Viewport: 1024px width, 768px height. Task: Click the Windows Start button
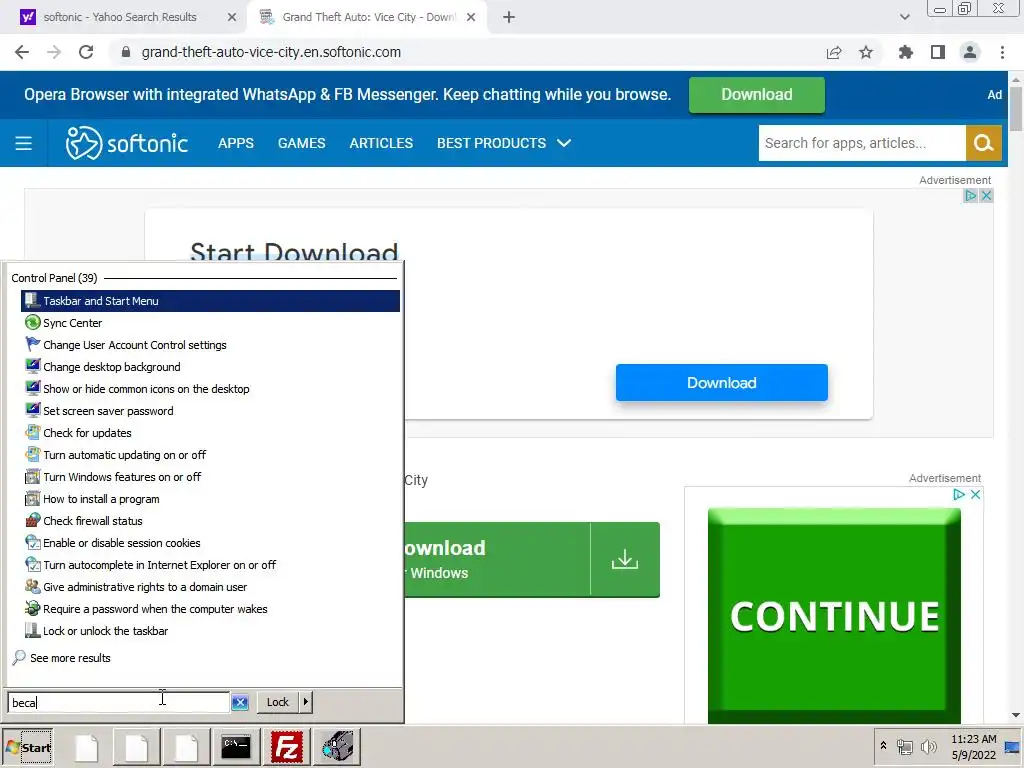pos(27,747)
